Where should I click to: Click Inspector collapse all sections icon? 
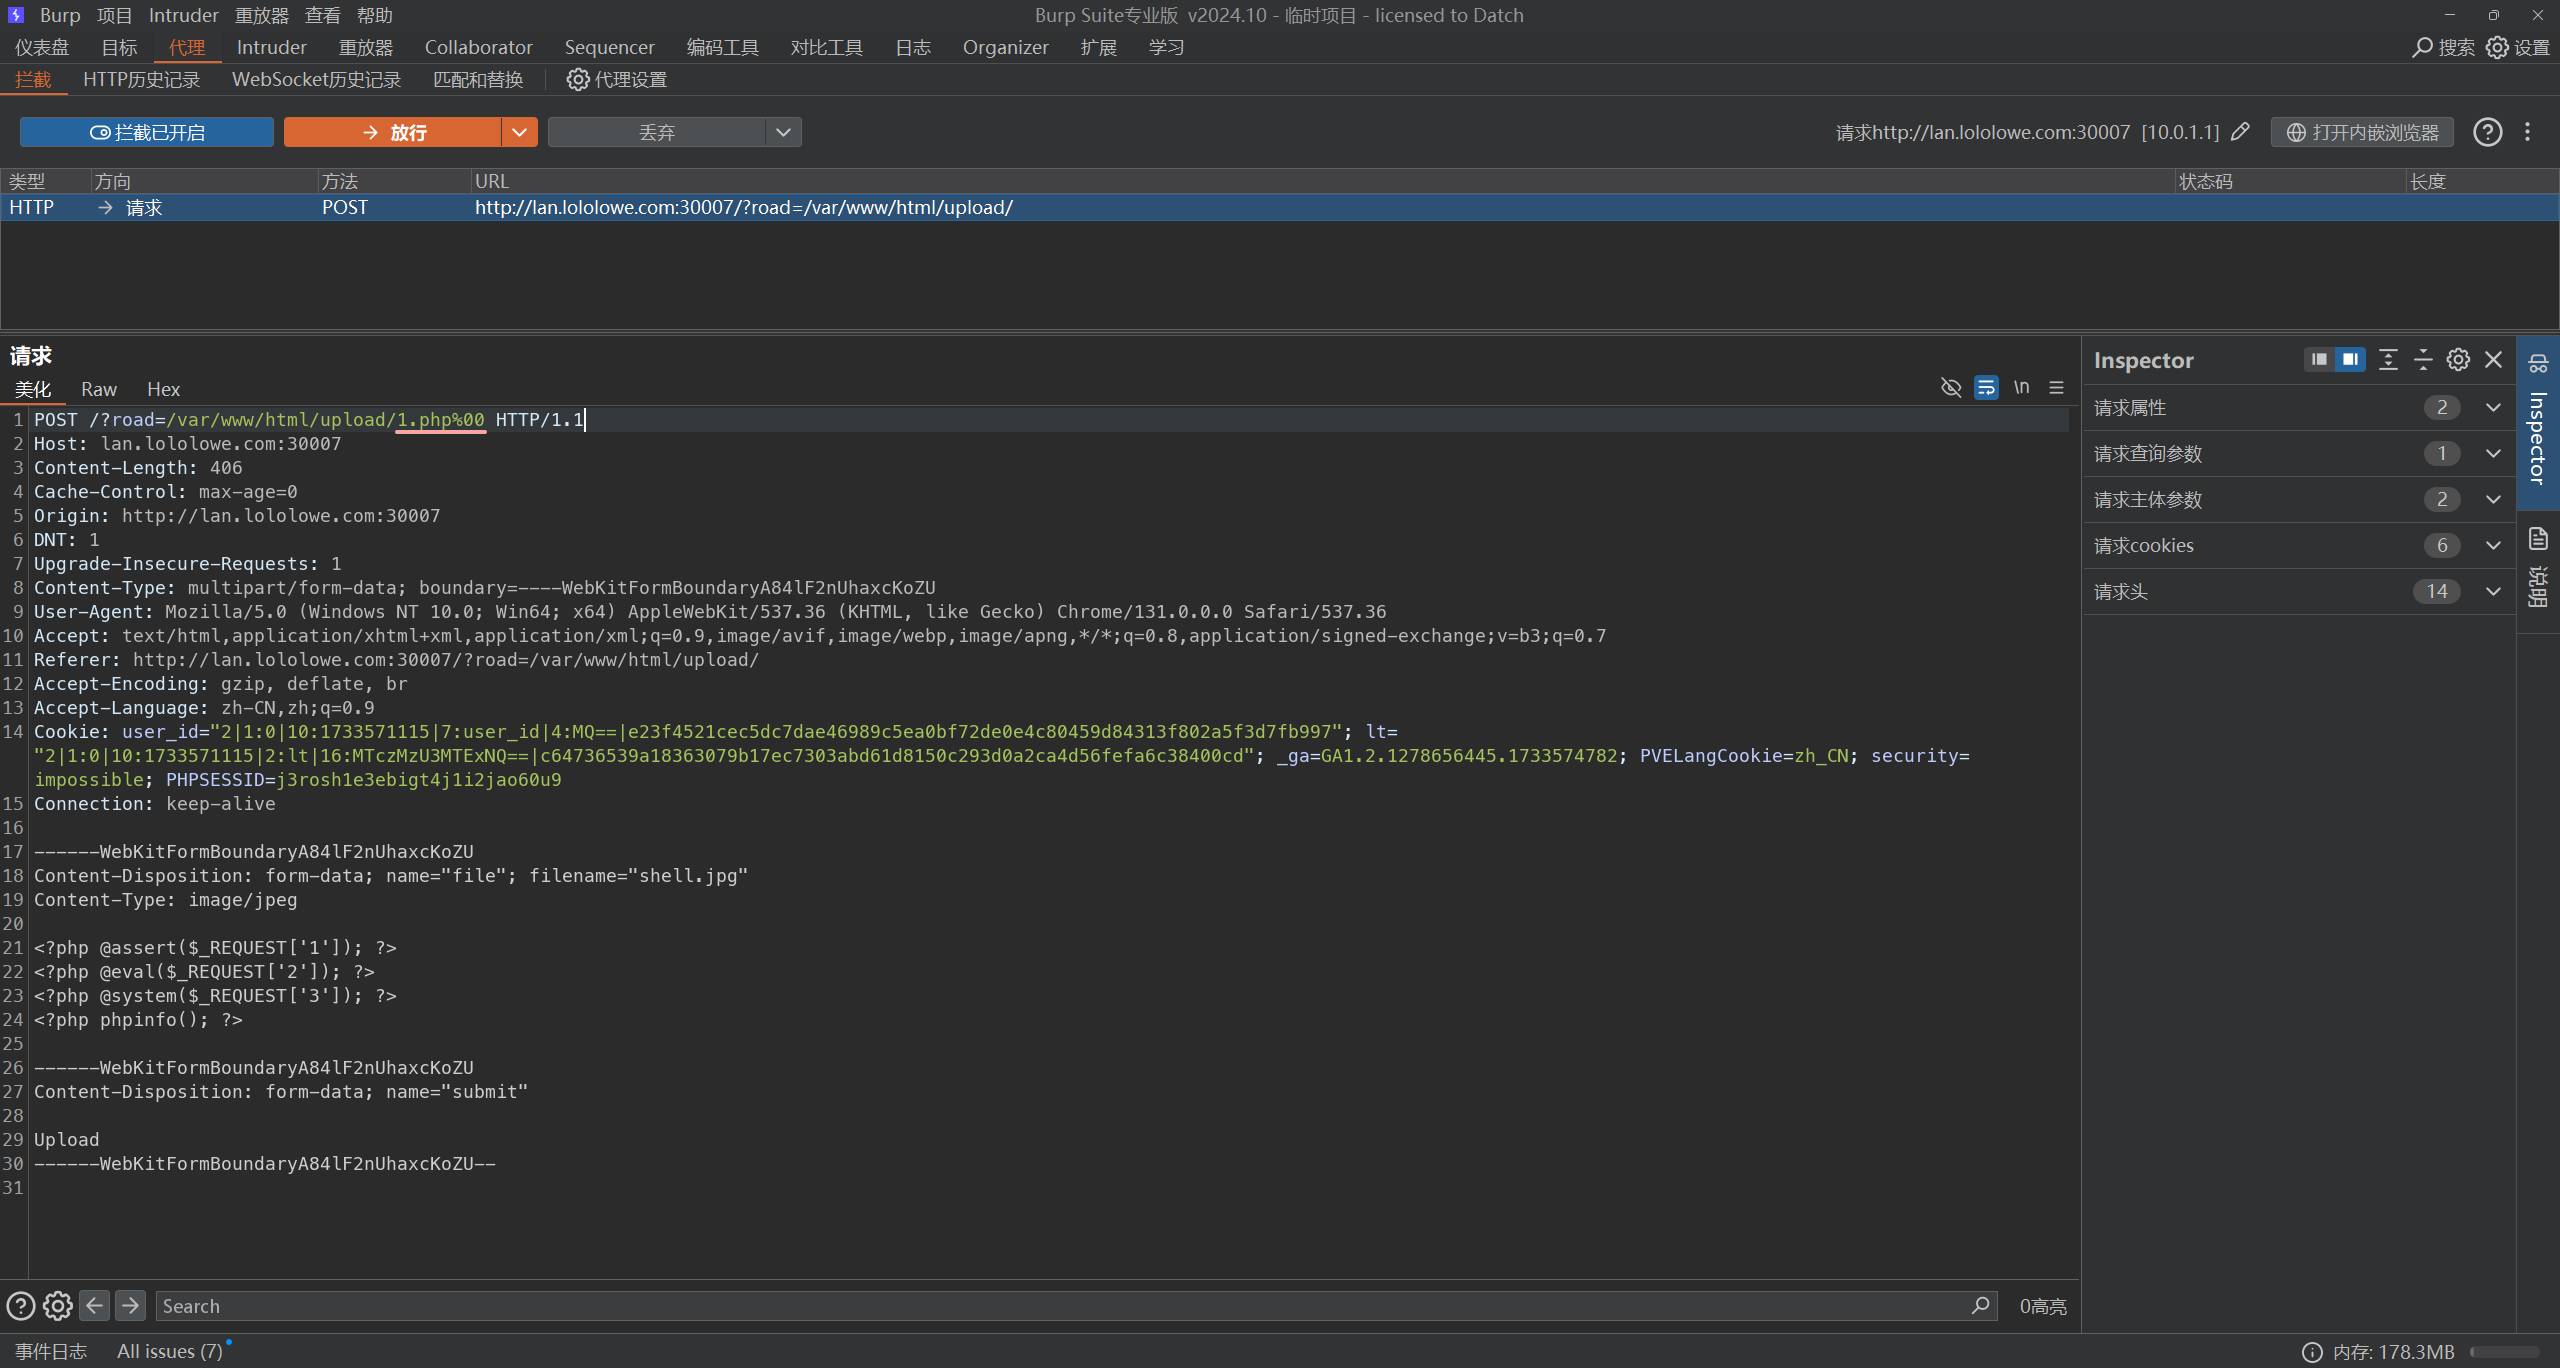tap(2423, 359)
